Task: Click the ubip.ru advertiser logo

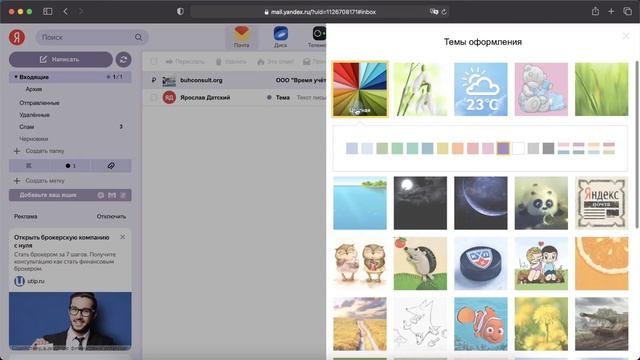Action: click(19, 281)
